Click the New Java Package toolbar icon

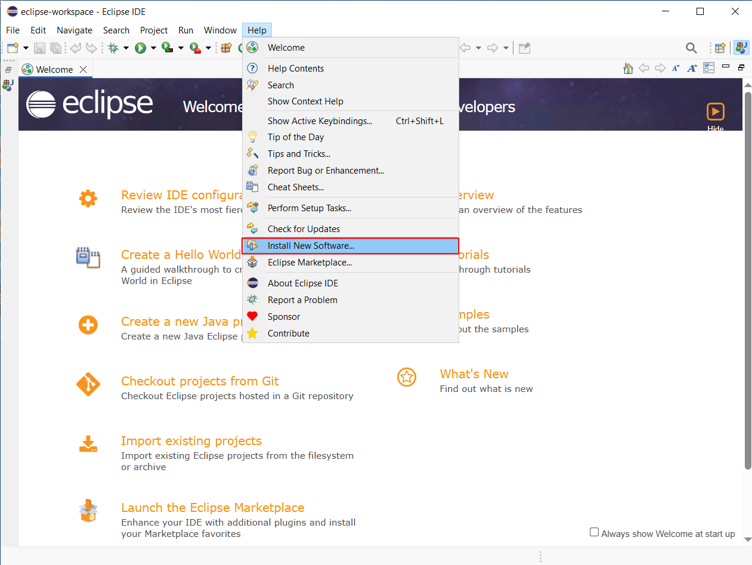(x=226, y=48)
